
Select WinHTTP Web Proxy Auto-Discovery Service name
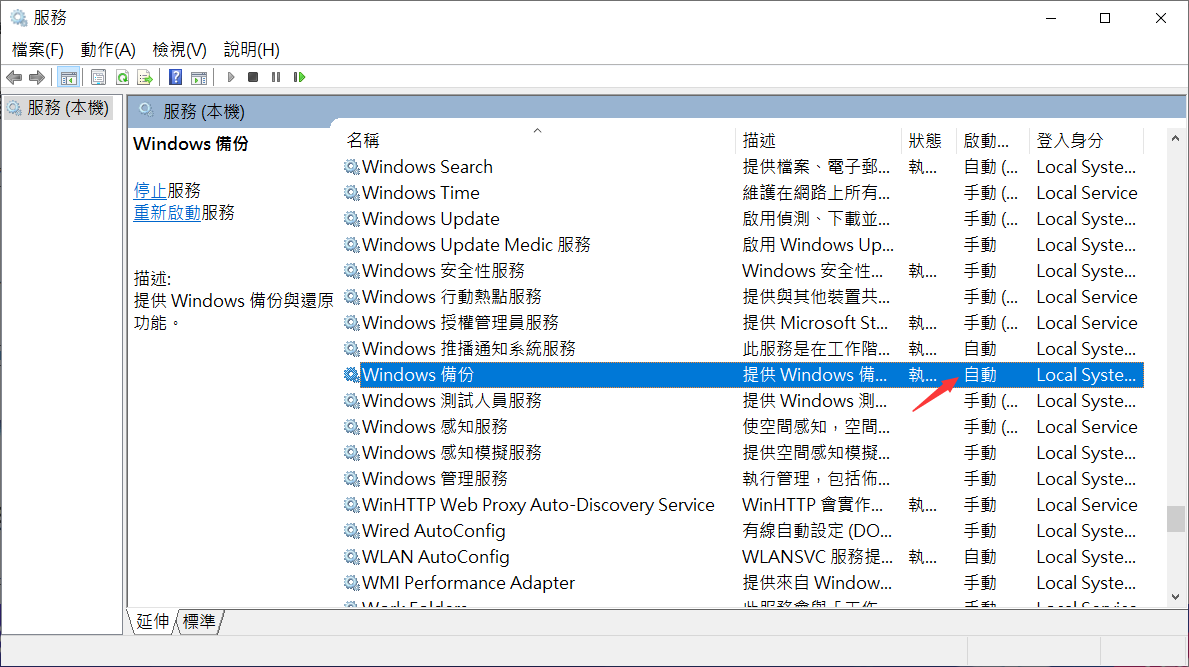click(538, 505)
